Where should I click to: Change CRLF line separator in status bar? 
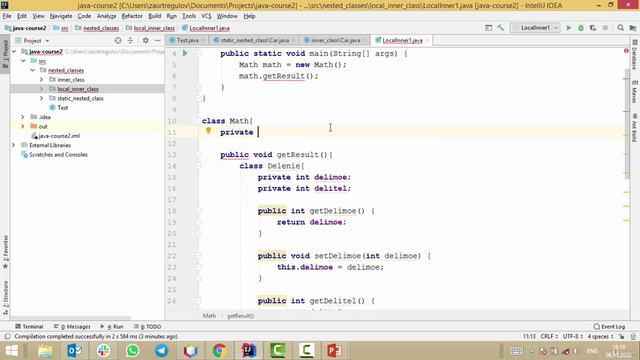(x=549, y=336)
